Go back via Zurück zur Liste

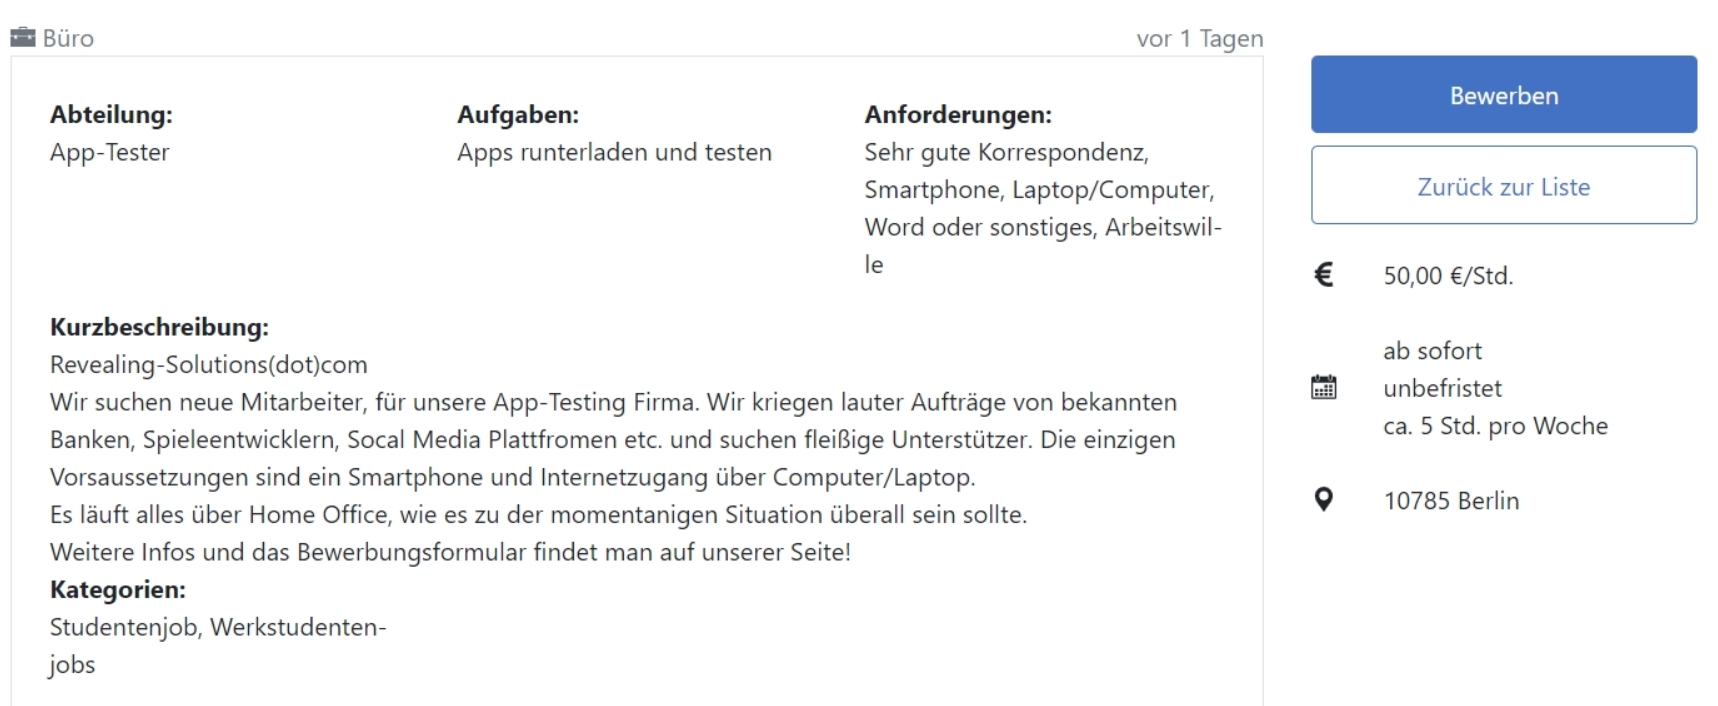tap(1503, 186)
